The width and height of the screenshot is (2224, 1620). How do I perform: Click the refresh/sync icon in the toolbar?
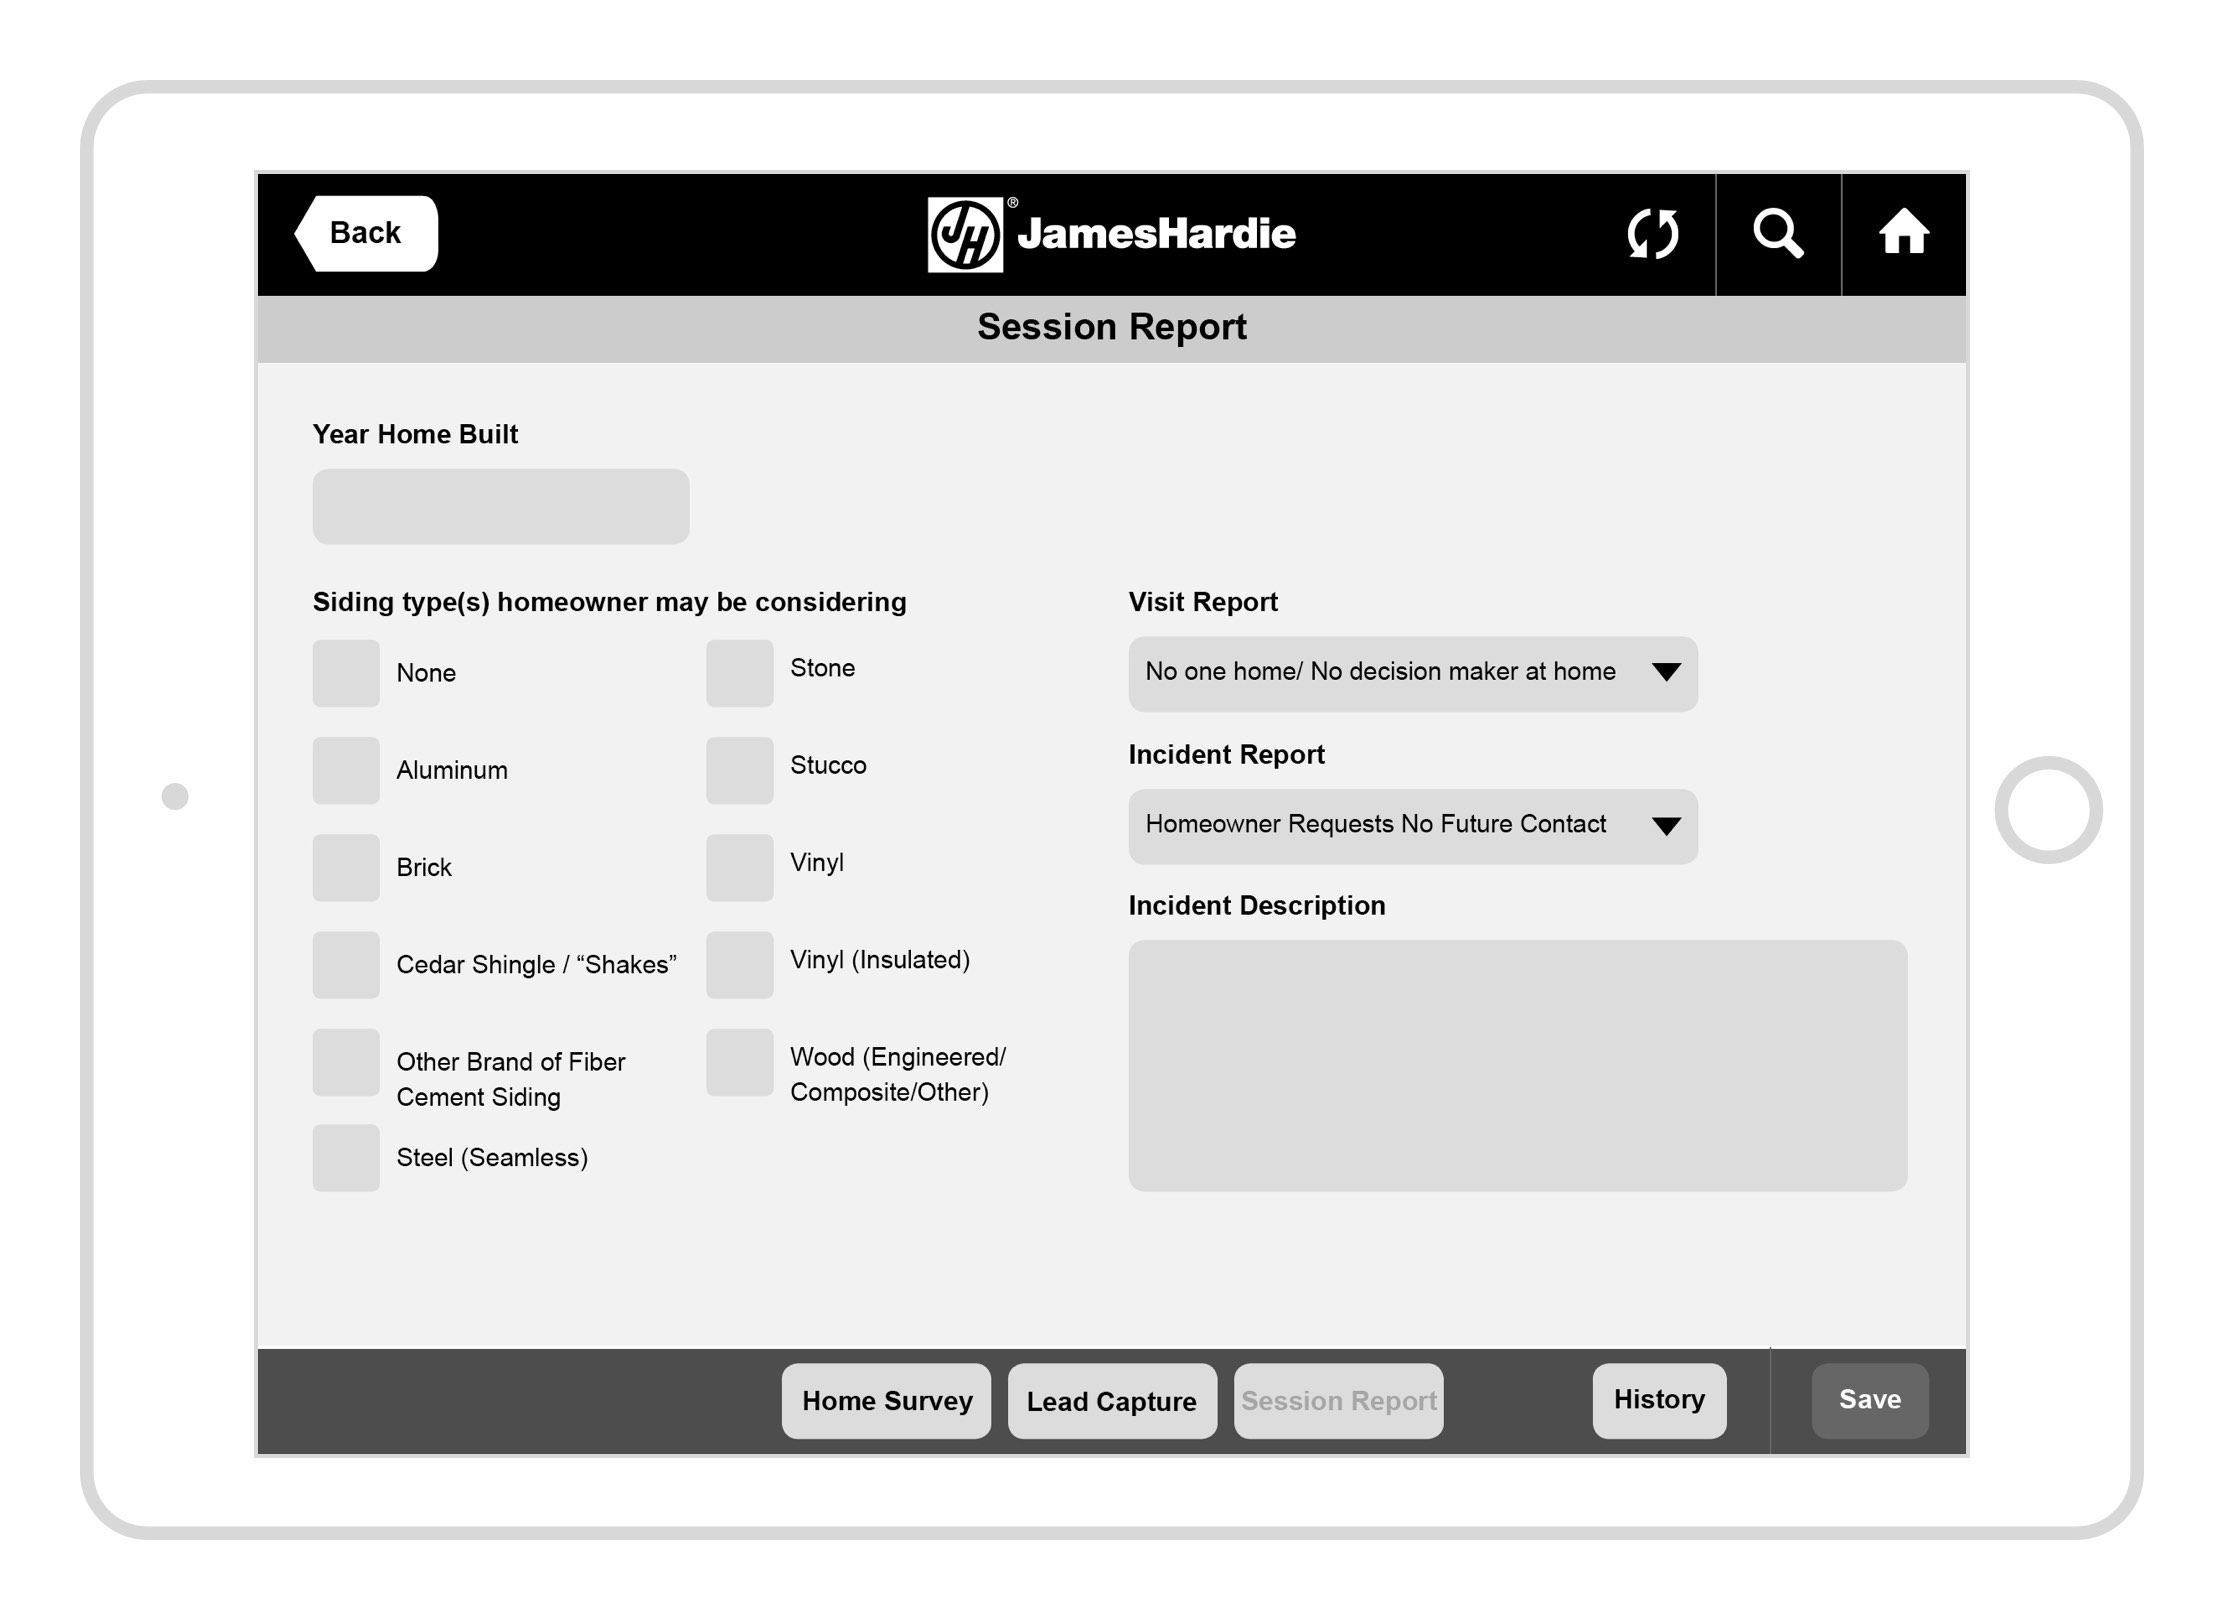pyautogui.click(x=1649, y=233)
